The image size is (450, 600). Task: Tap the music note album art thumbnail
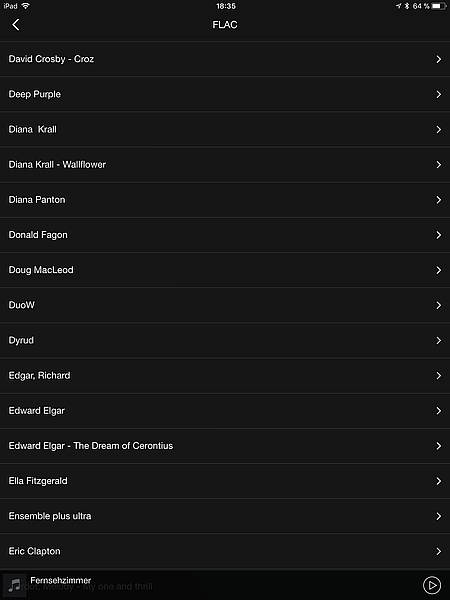(x=14, y=585)
